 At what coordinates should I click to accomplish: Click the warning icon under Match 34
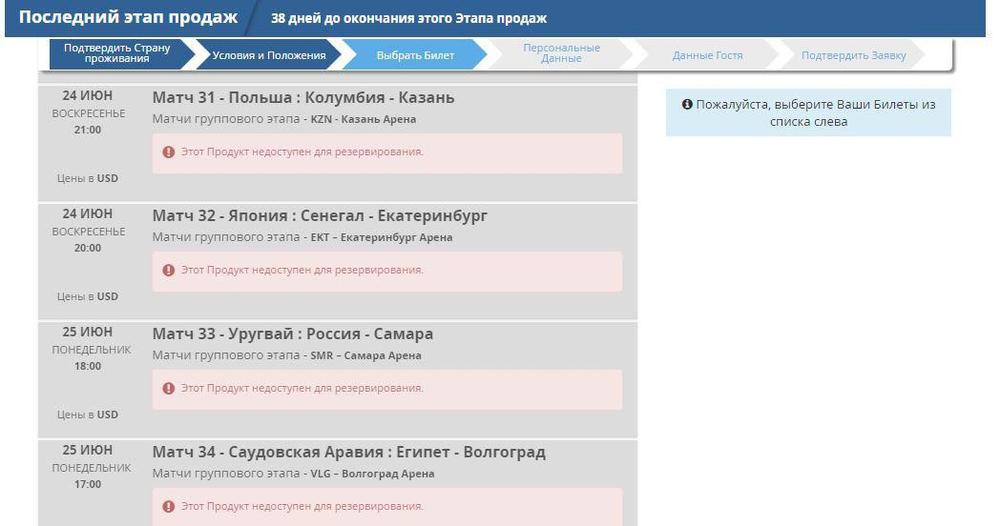[x=168, y=506]
